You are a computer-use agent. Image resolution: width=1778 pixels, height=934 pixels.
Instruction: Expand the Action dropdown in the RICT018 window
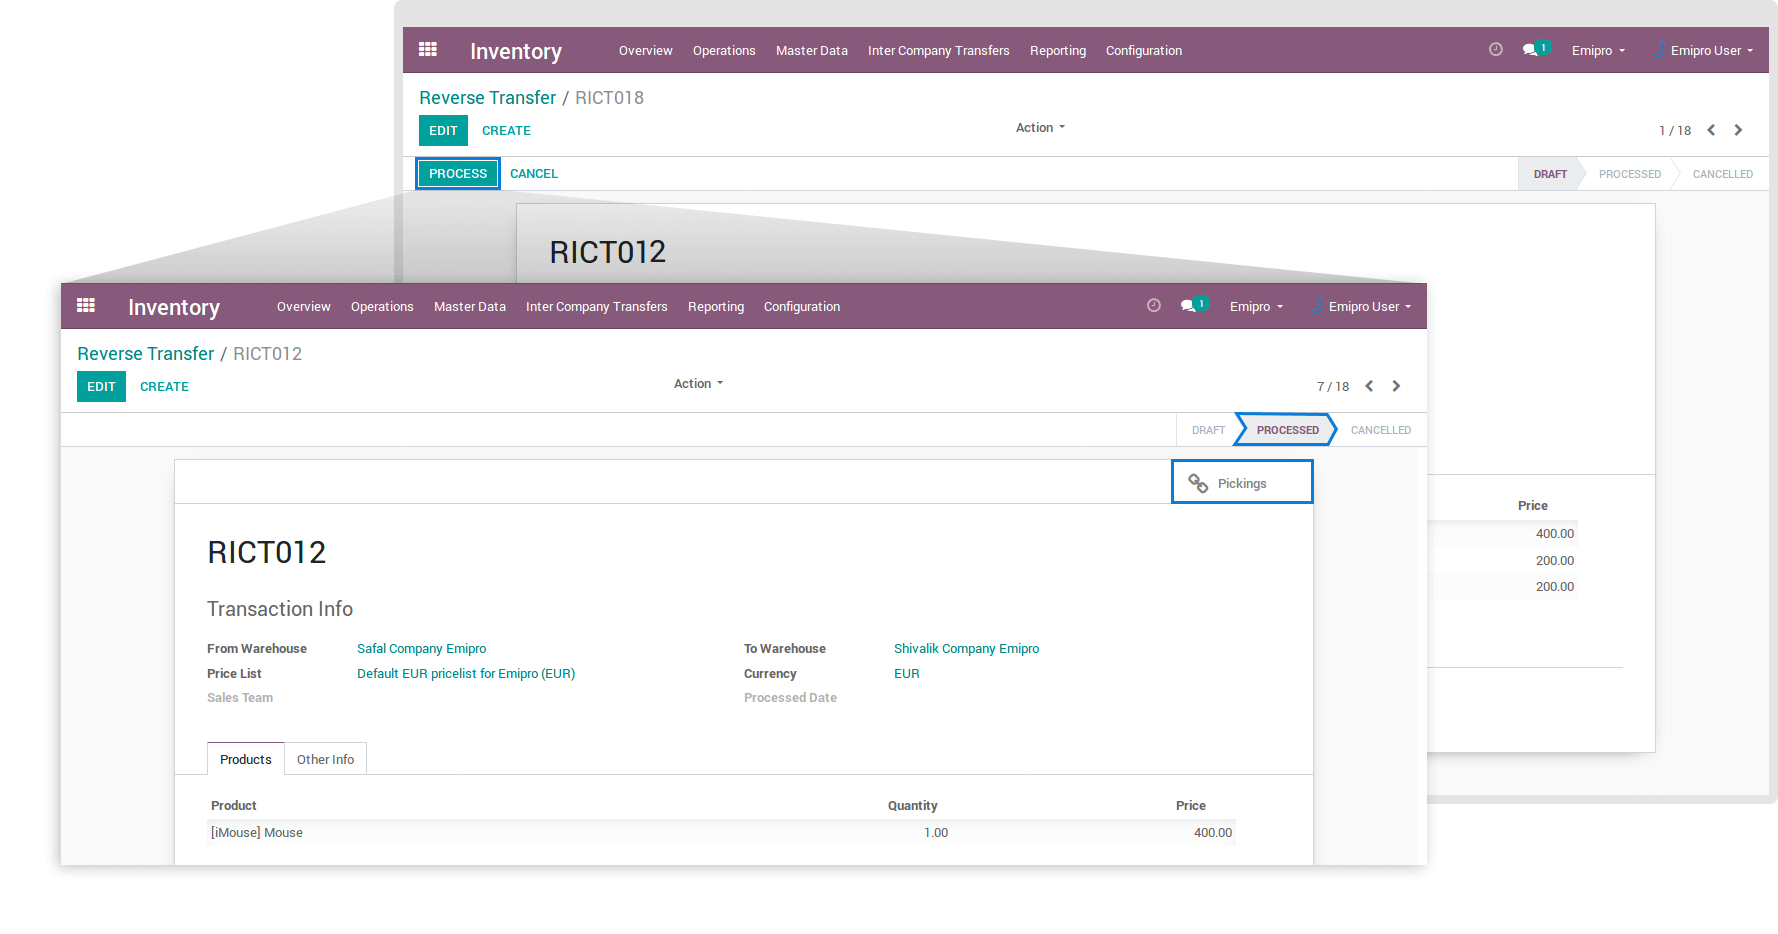[1039, 128]
